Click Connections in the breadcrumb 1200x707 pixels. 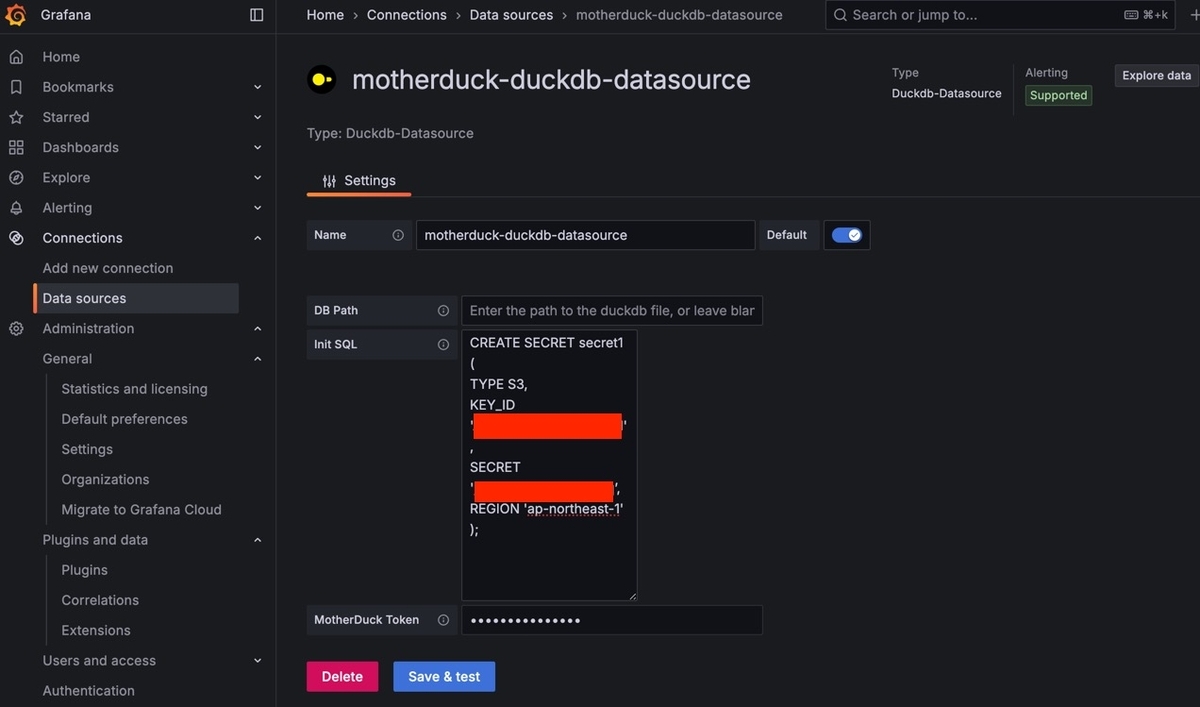click(407, 15)
